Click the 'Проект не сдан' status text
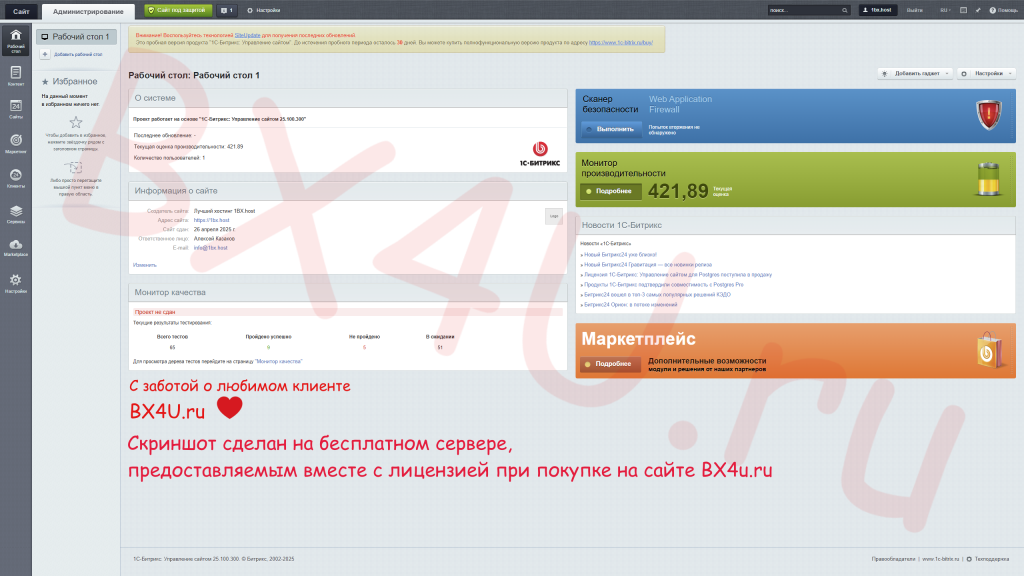 (155, 312)
